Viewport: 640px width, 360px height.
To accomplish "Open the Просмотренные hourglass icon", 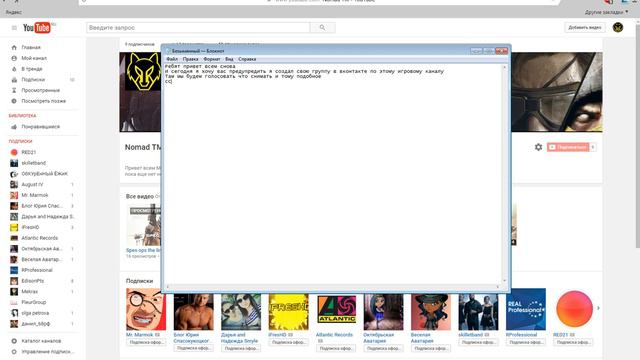I will click(14, 90).
